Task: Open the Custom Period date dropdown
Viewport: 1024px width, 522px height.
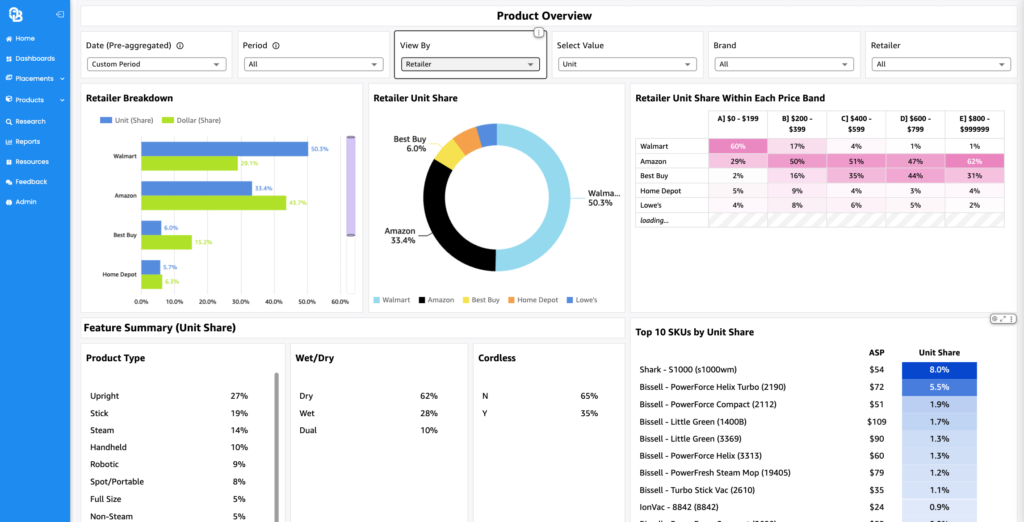Action: 157,64
